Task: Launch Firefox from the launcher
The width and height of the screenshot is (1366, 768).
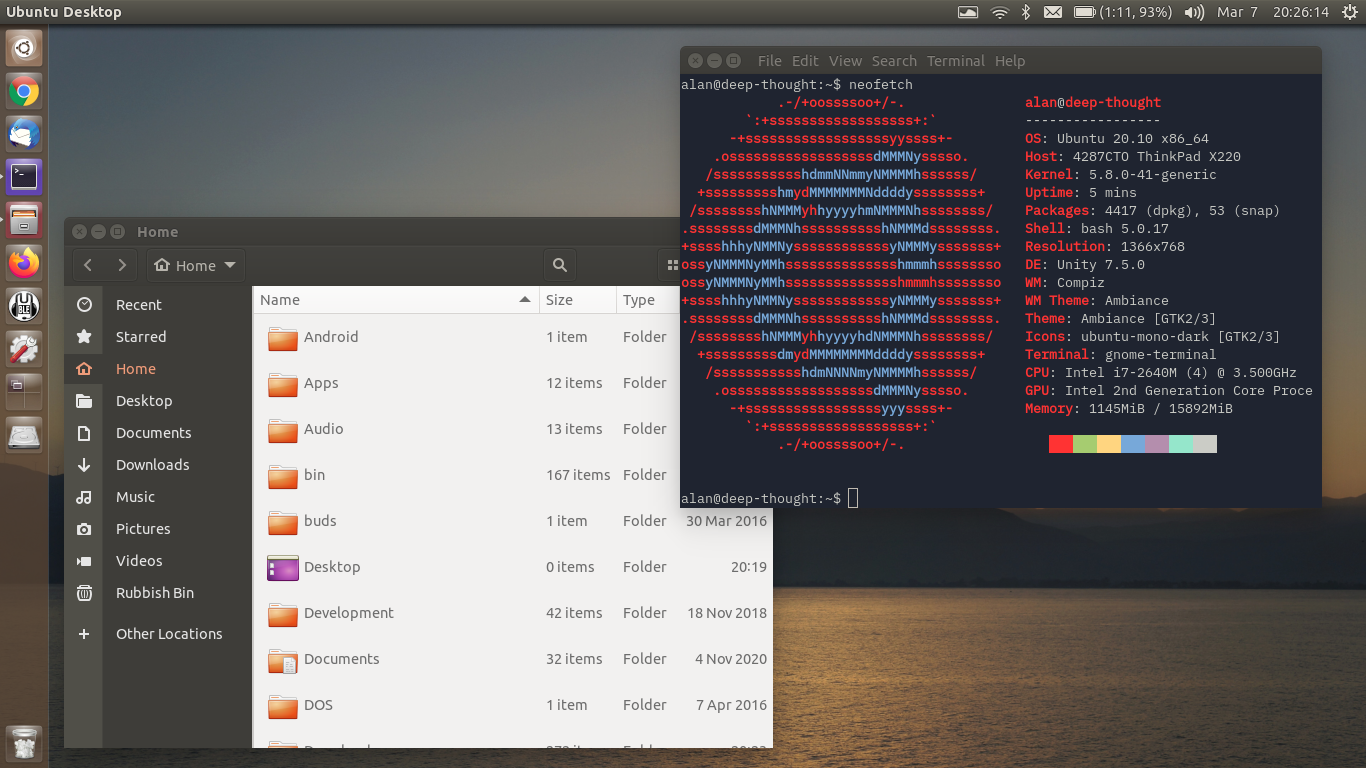Action: point(24,263)
